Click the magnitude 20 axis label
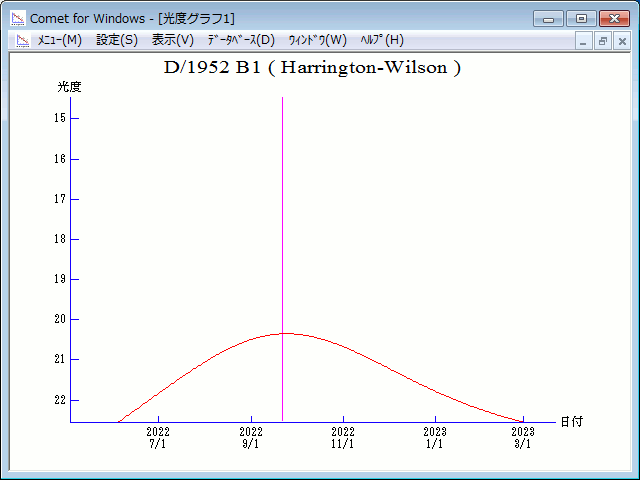The image size is (640, 480). (60, 319)
